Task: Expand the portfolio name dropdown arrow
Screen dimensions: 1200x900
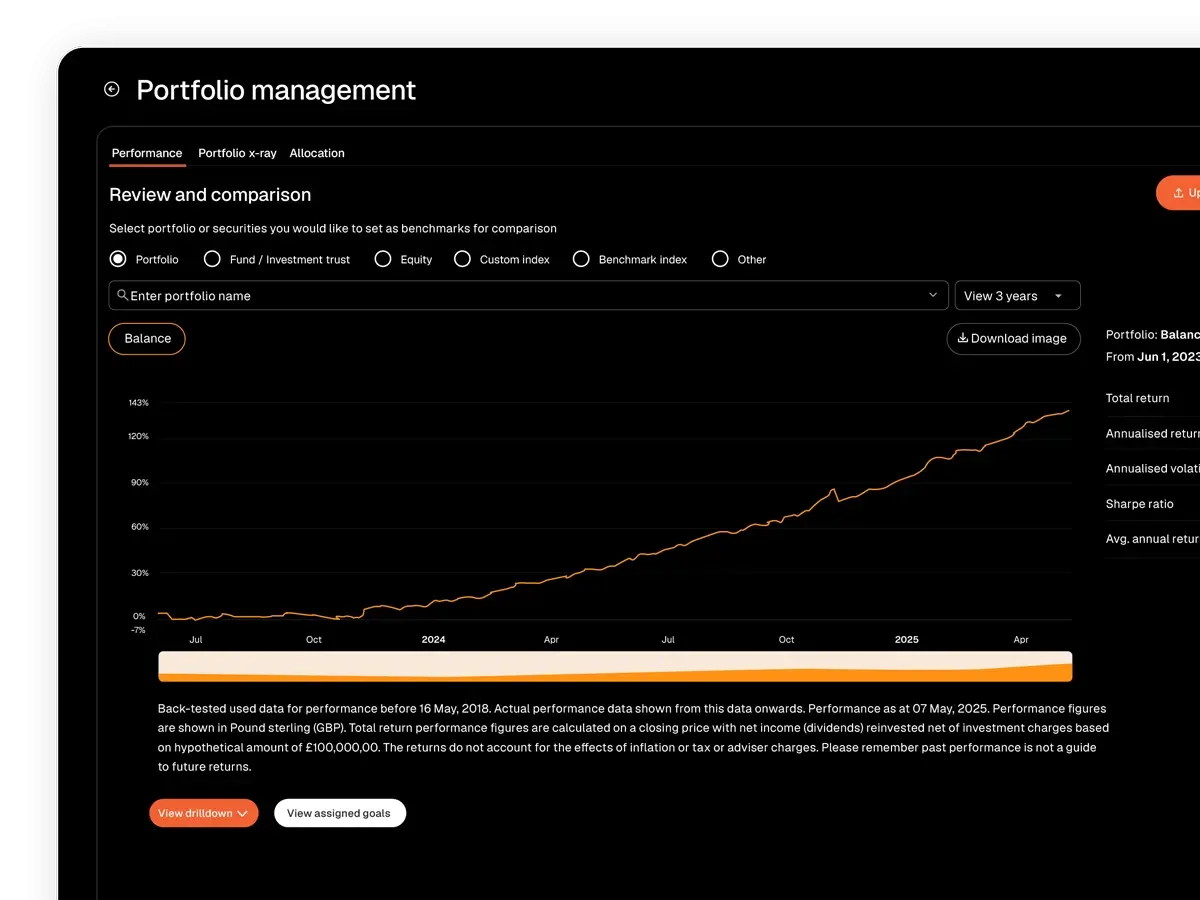Action: 933,295
